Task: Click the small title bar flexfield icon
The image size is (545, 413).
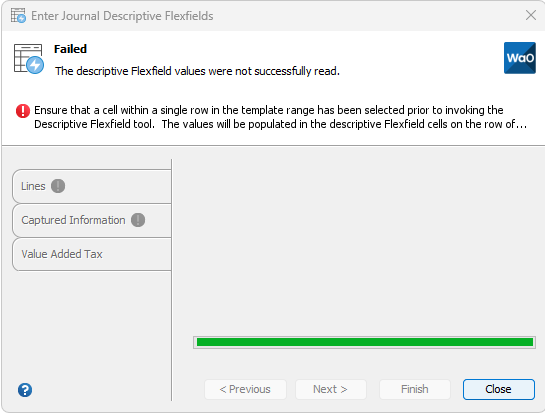Action: pos(18,16)
